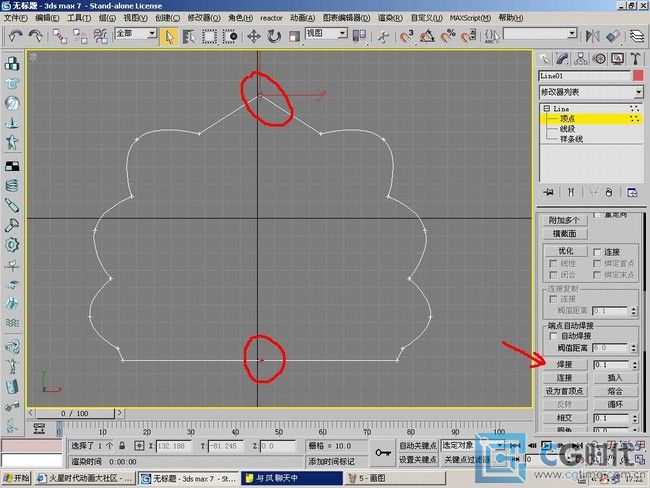Click the key icon in status bar

[383, 452]
